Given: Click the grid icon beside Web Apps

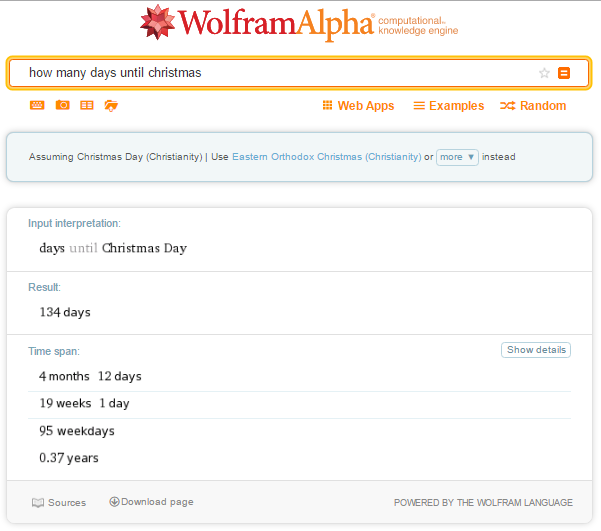Looking at the screenshot, I should click(327, 105).
